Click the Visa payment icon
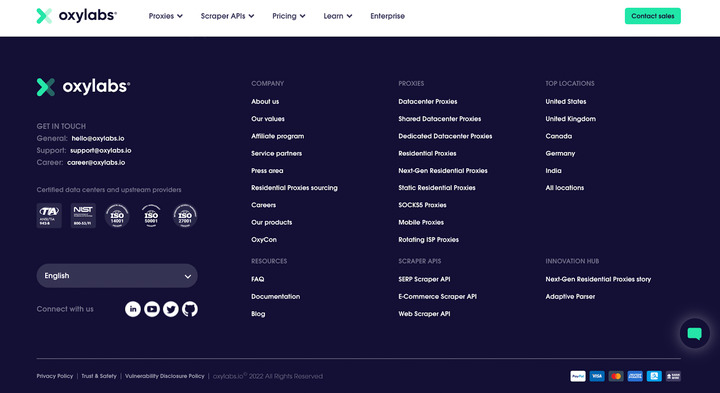This screenshot has width=720, height=393. 597,376
